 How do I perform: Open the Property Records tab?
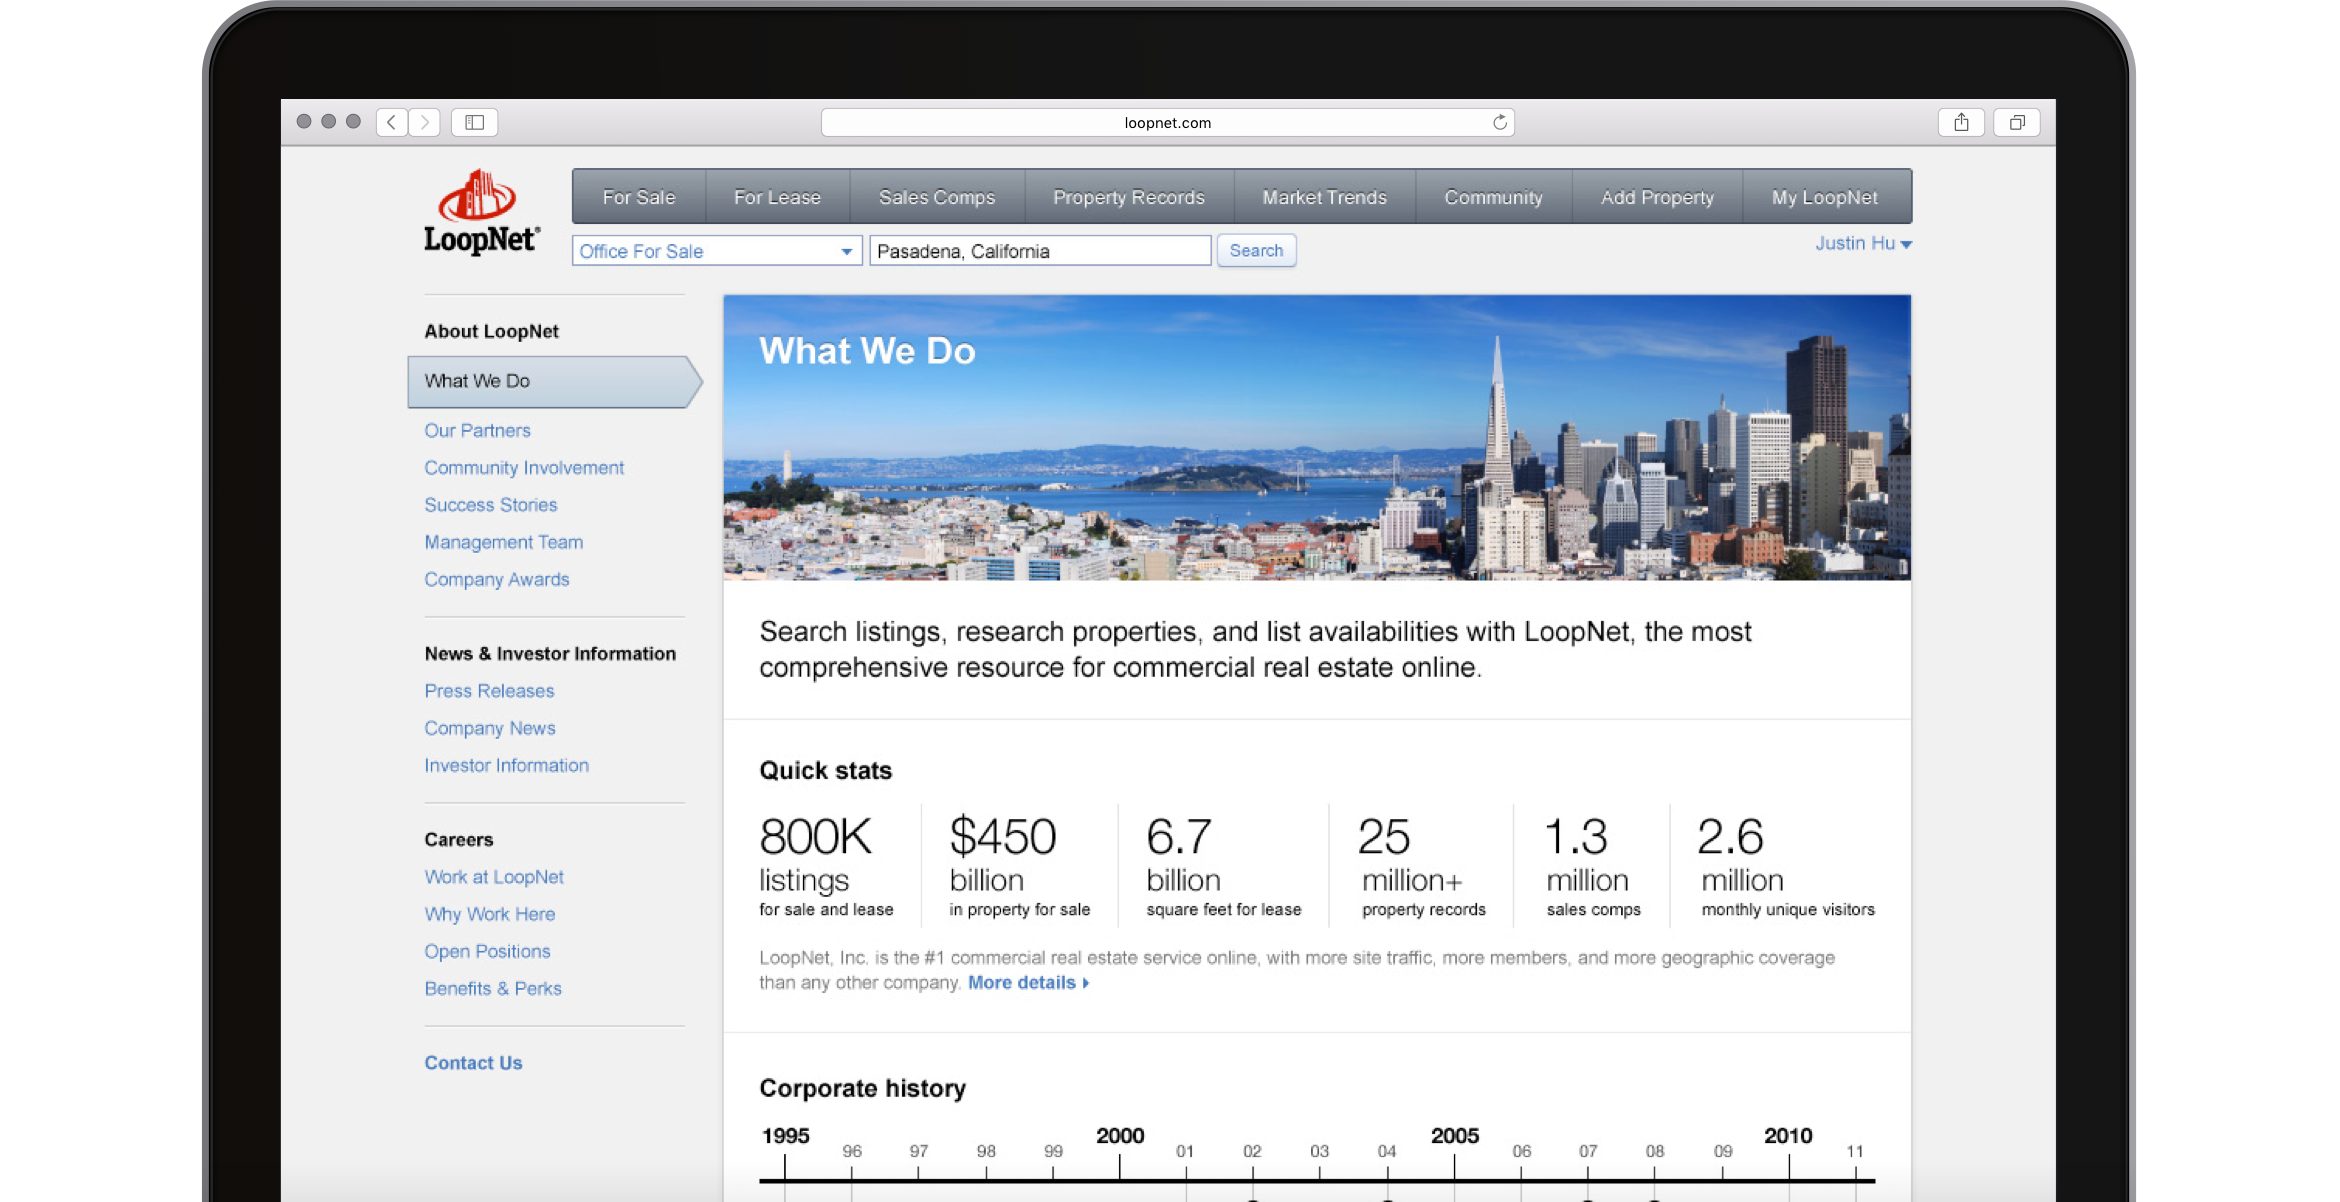pos(1129,197)
